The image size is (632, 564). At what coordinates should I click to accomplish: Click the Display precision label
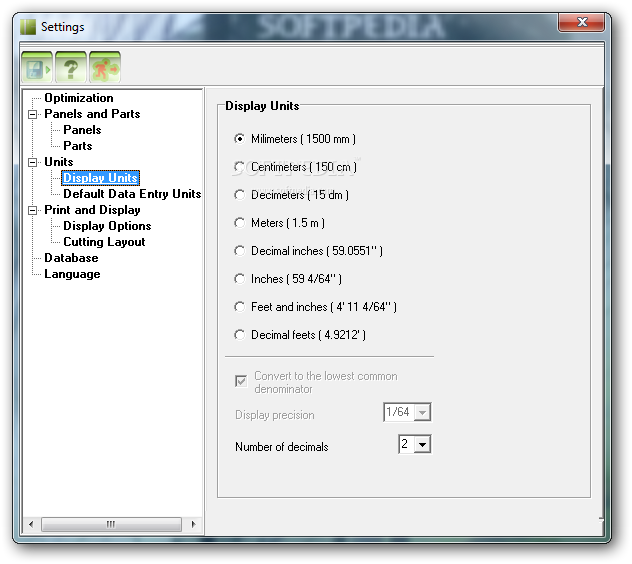coord(274,415)
